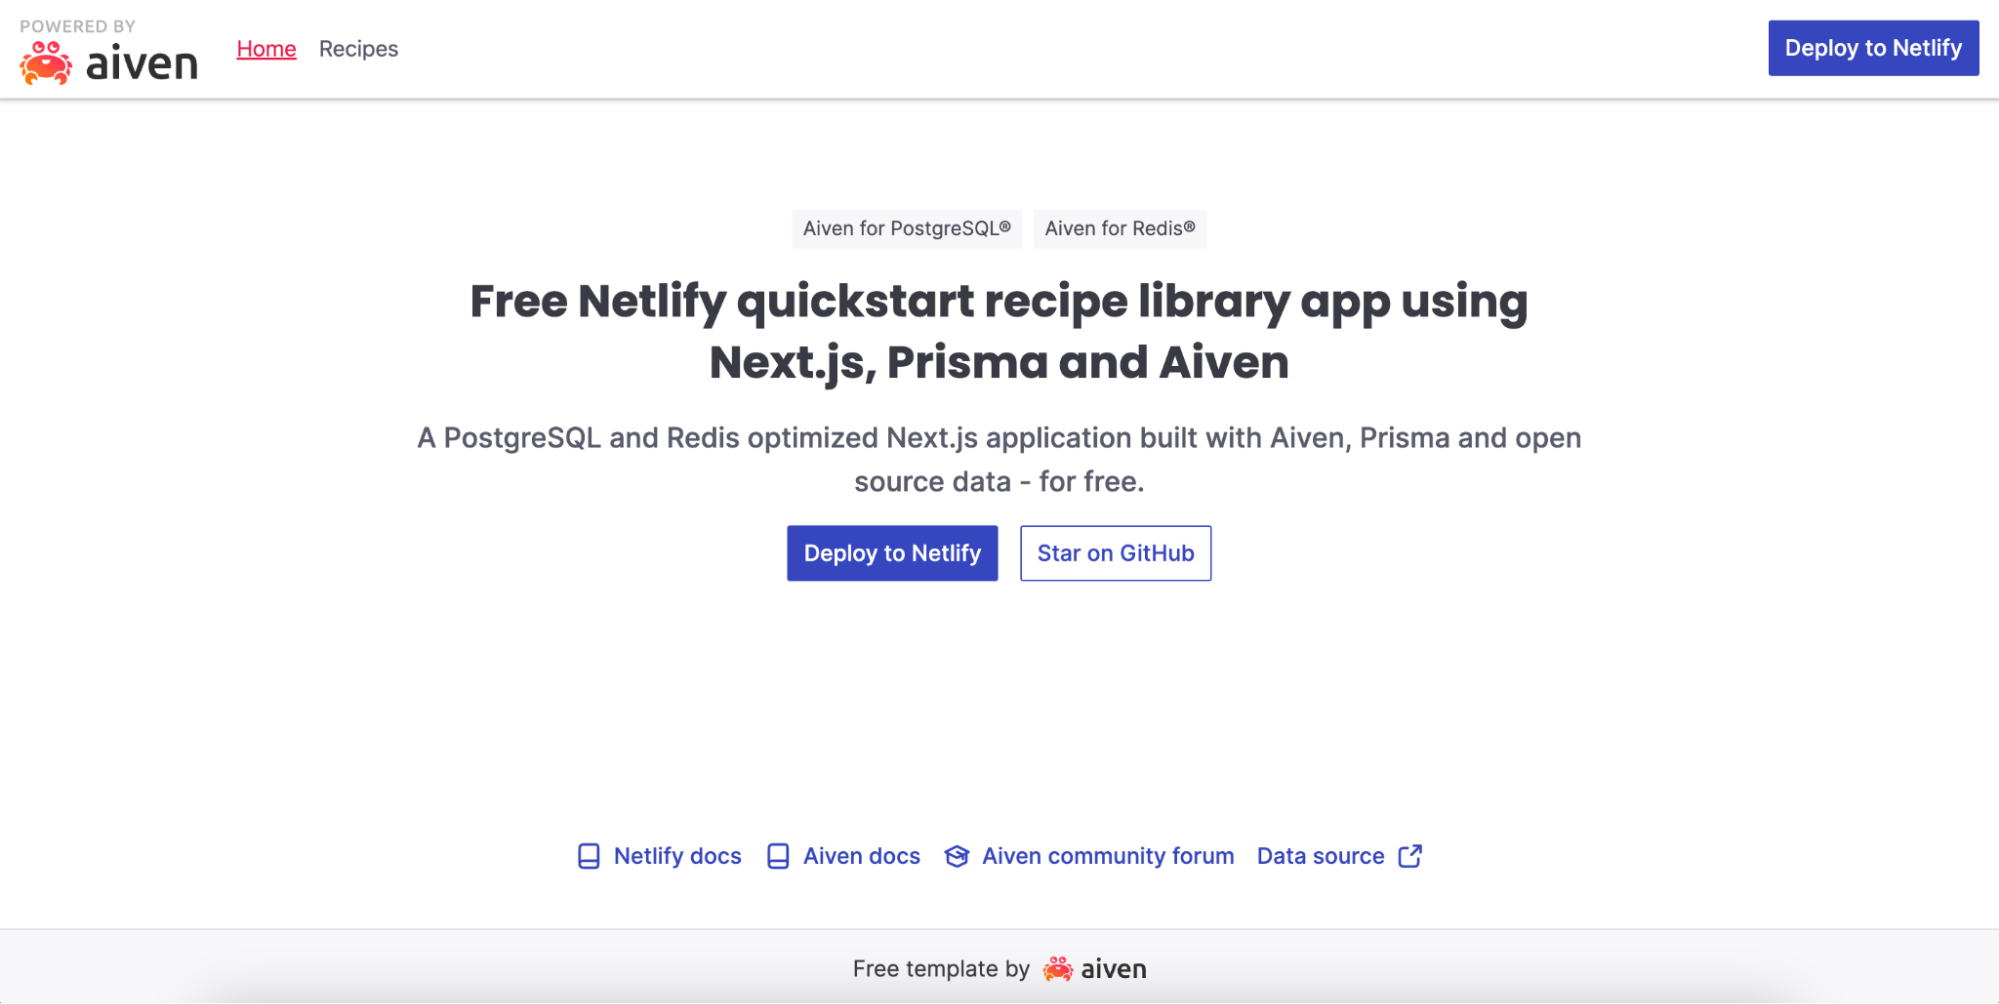Go to the Recipes navigation item
This screenshot has height=1004, width=1999.
click(358, 49)
